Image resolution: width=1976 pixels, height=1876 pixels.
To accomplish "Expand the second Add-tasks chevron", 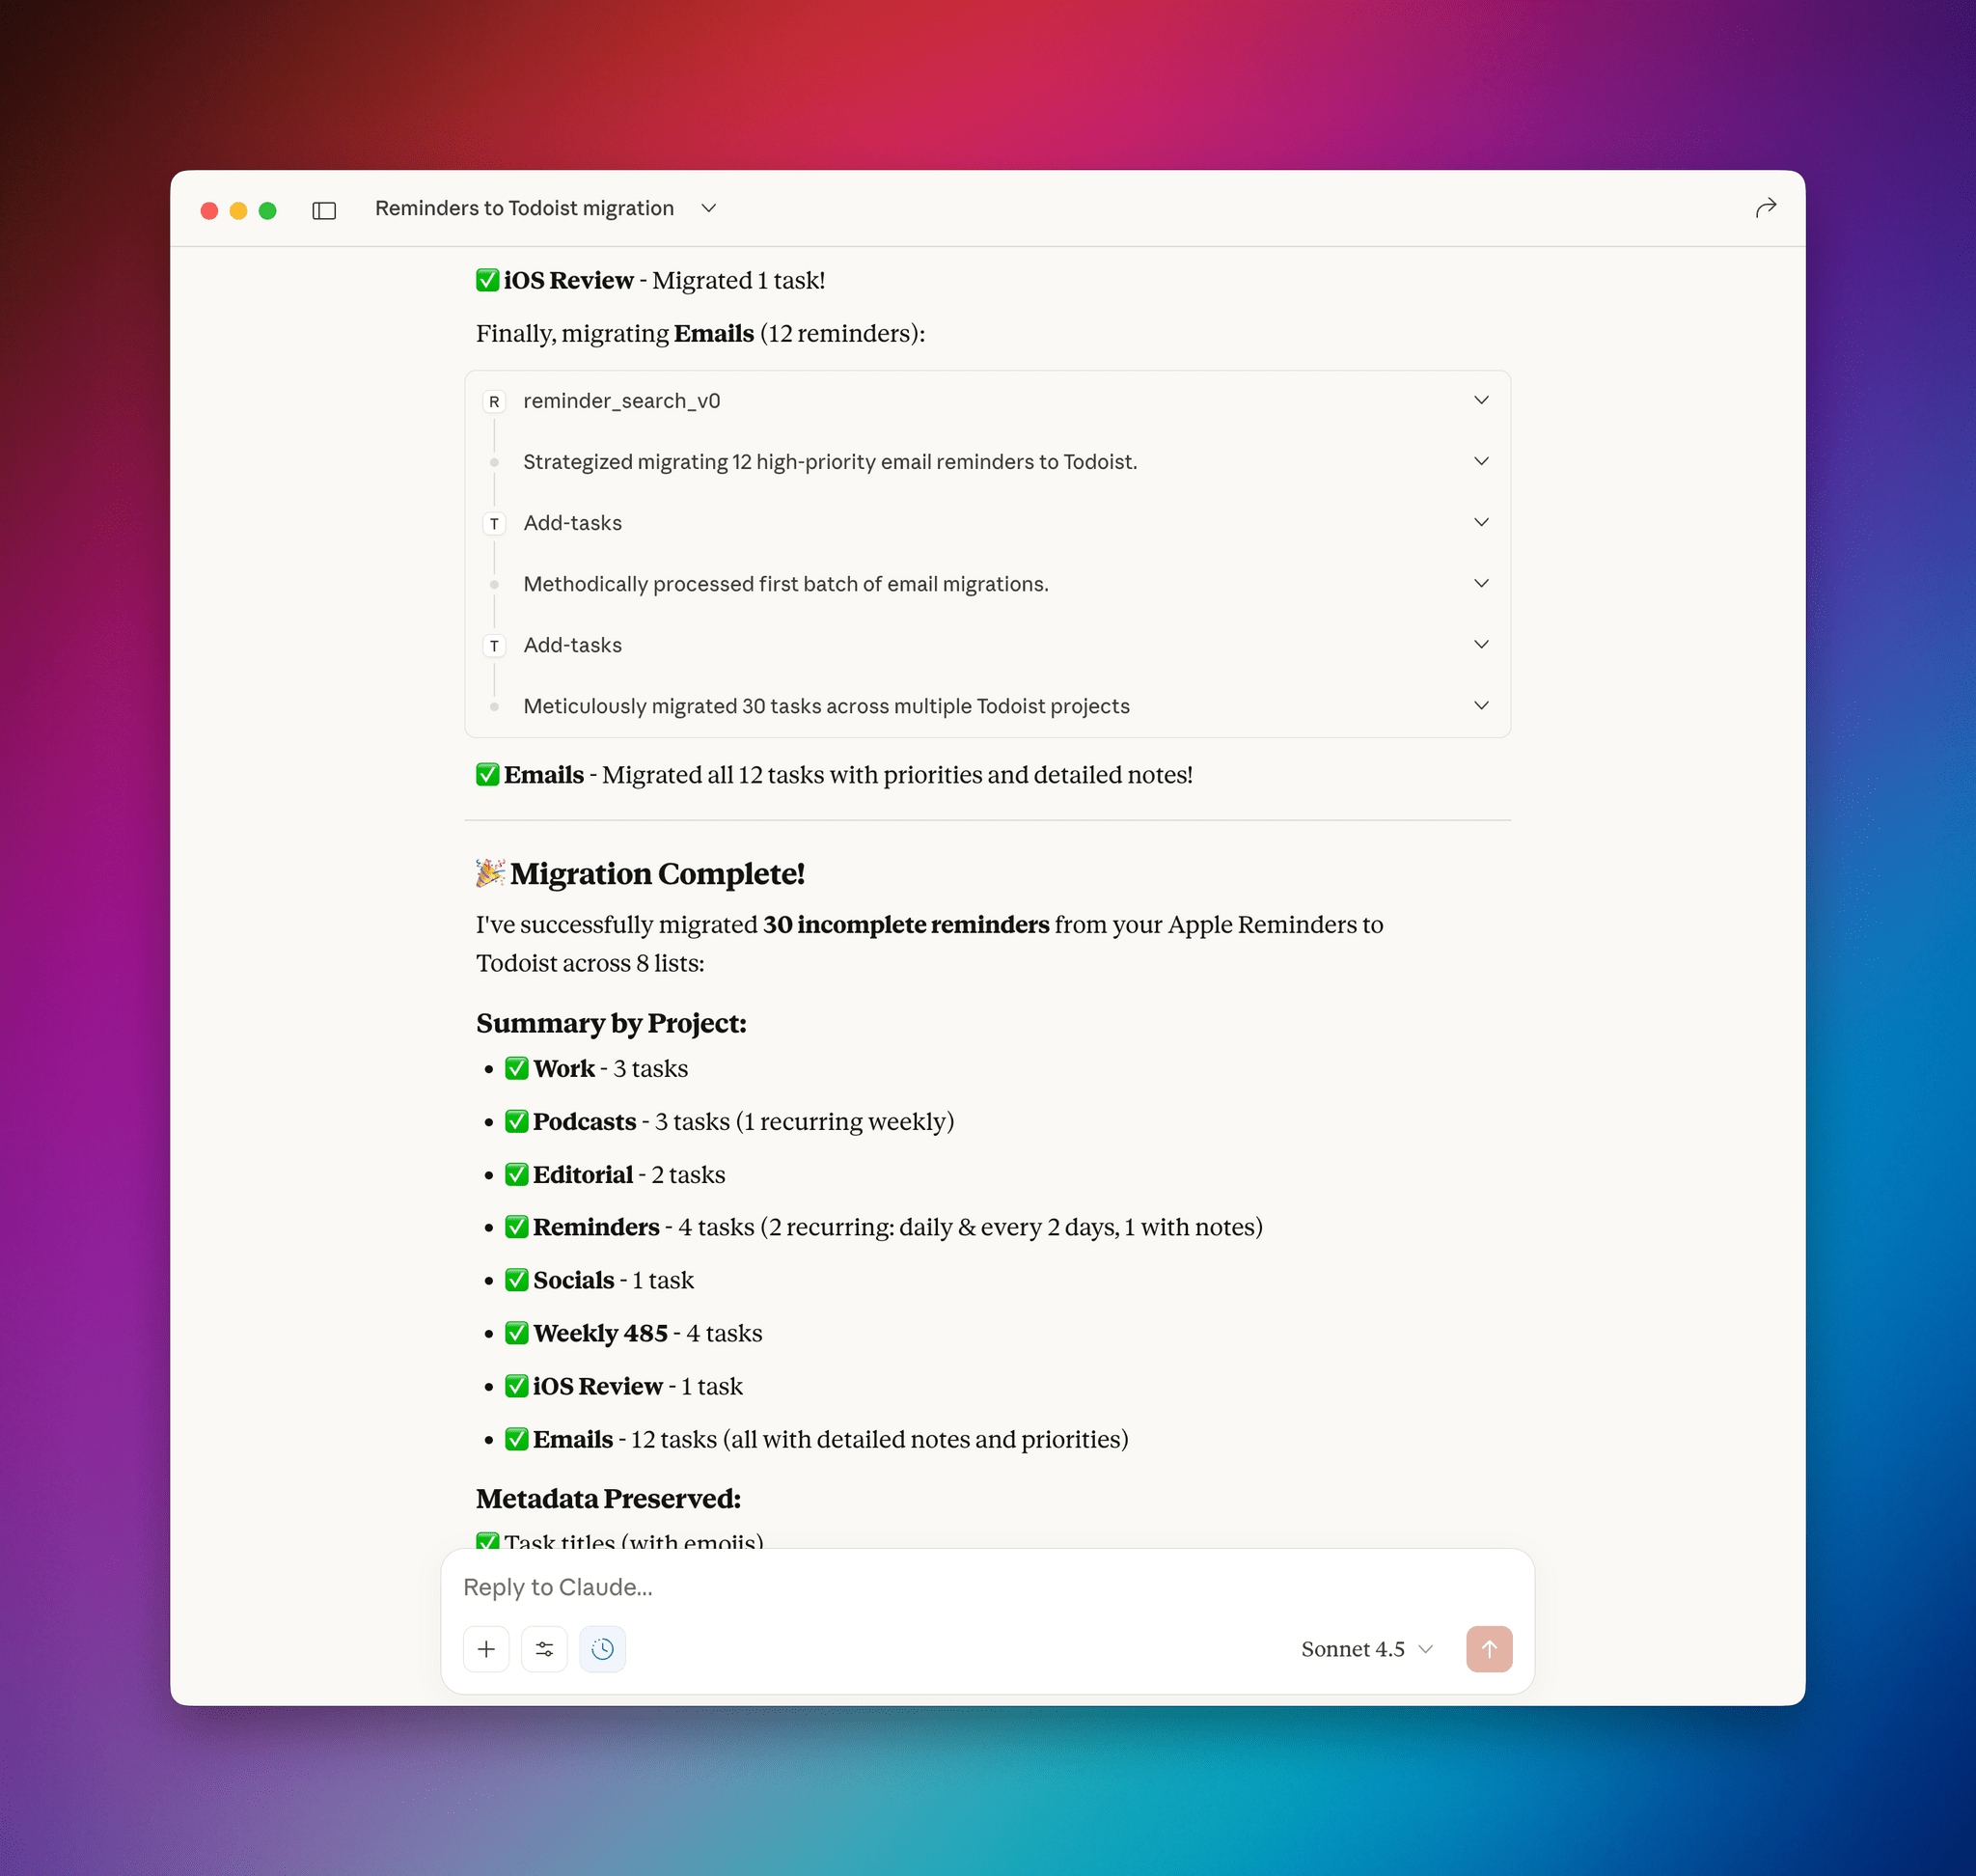I will [x=1481, y=644].
